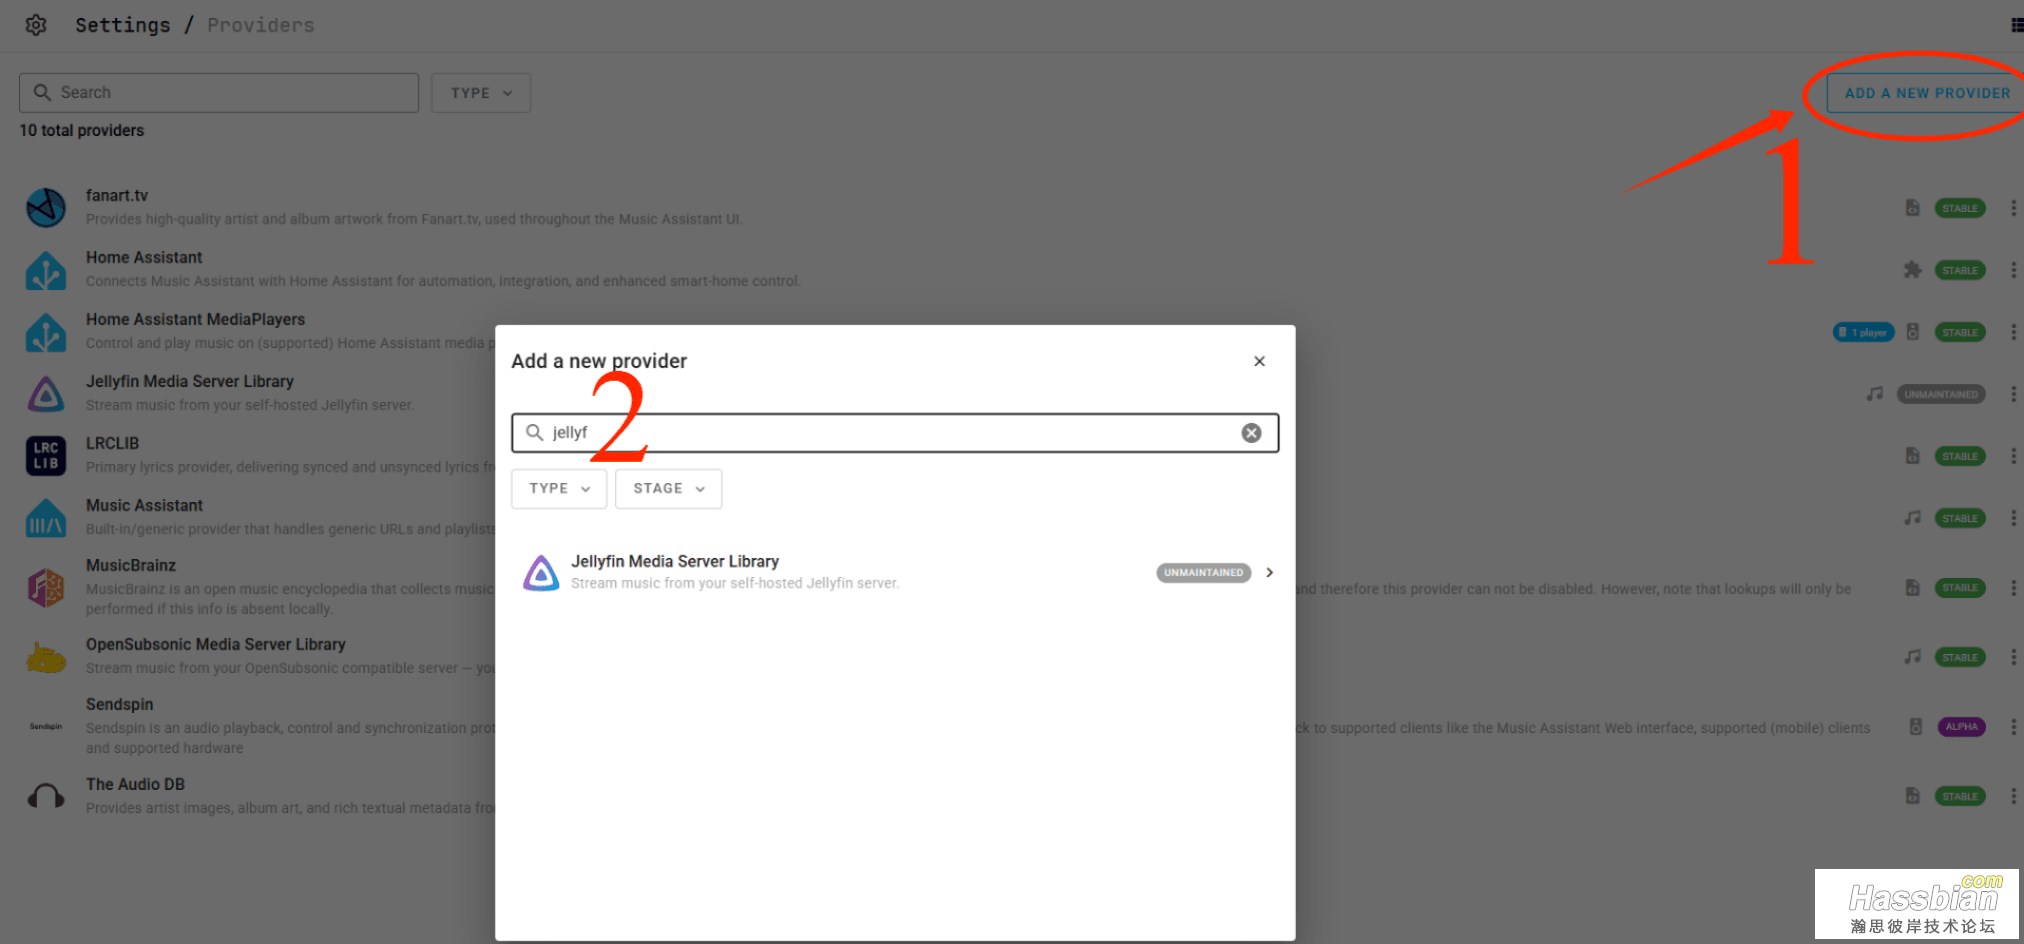The image size is (2024, 944).
Task: Click The Audio DB headphones icon
Action: [46, 796]
